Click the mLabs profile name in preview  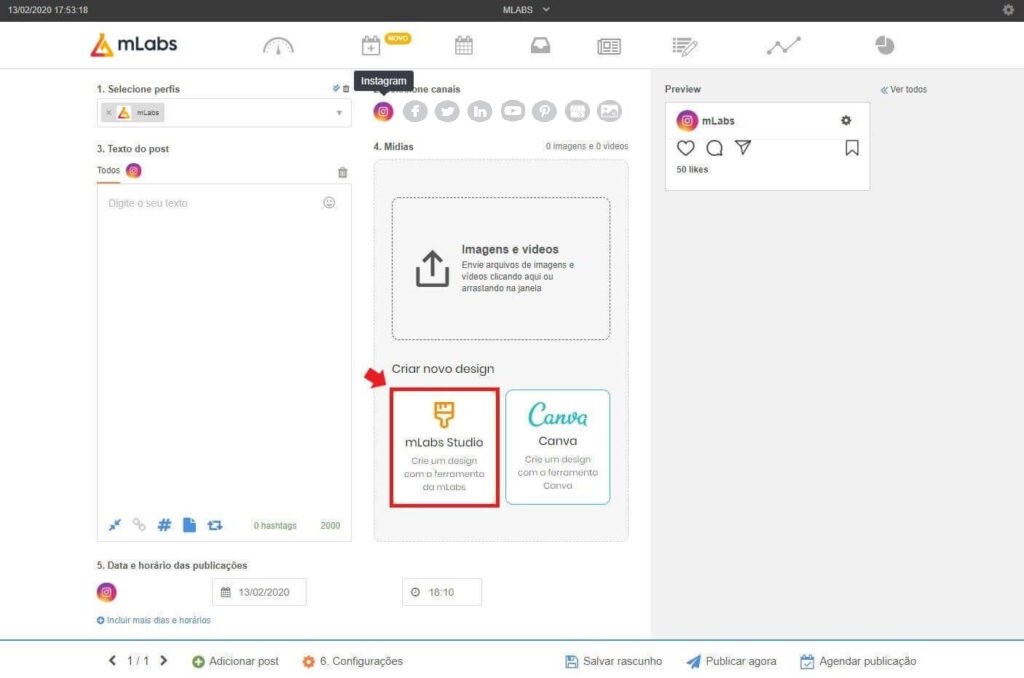coord(718,121)
